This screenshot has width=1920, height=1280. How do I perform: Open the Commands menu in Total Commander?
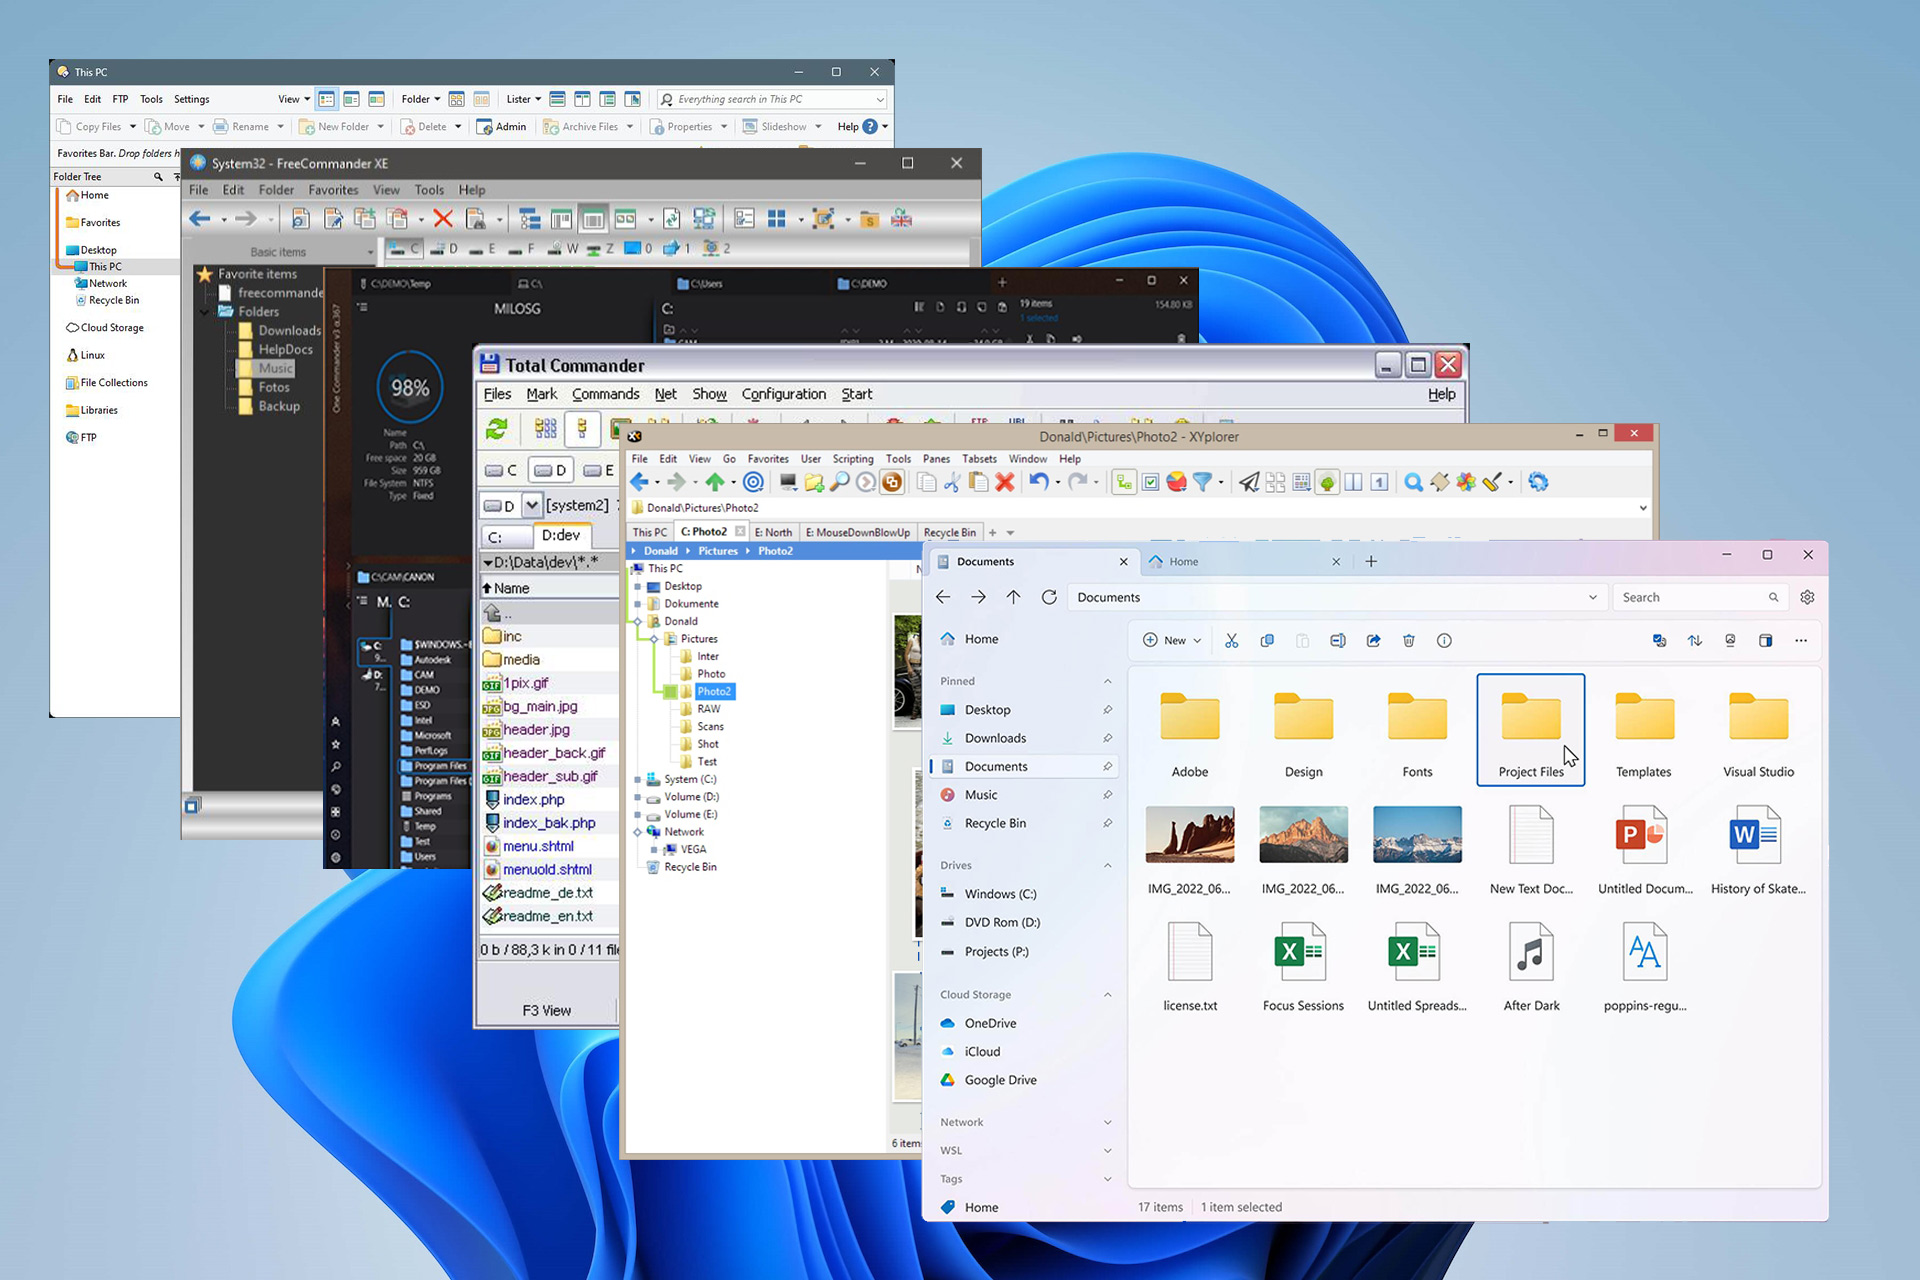tap(605, 394)
